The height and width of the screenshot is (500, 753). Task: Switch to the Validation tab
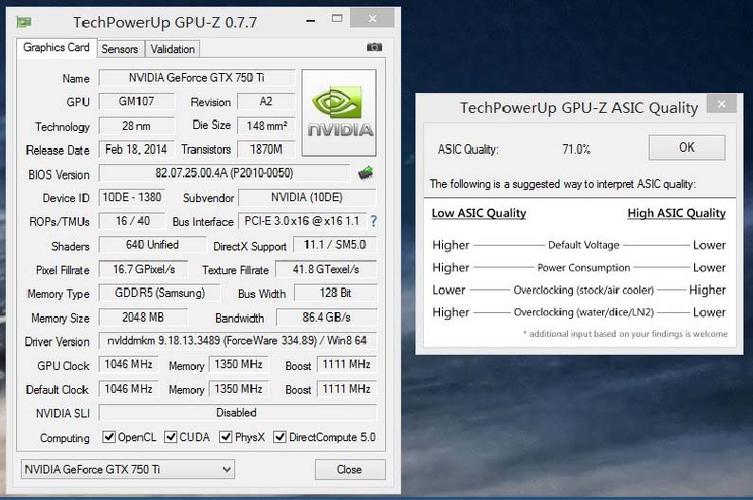pyautogui.click(x=172, y=49)
